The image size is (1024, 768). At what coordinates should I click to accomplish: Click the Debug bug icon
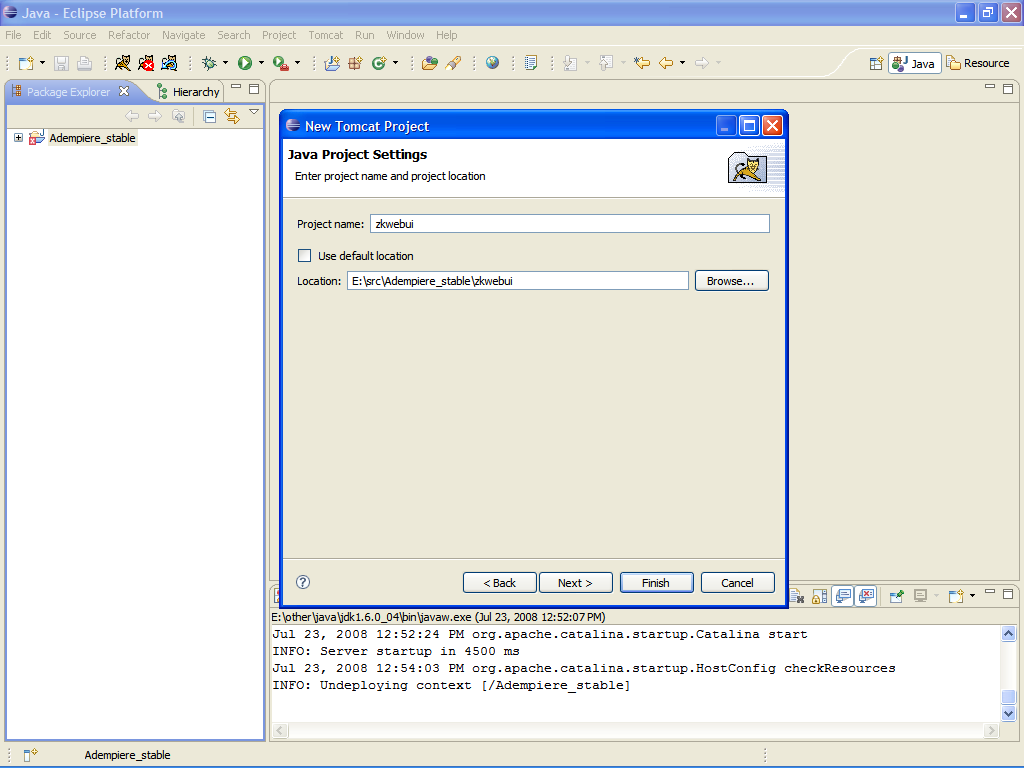point(209,63)
